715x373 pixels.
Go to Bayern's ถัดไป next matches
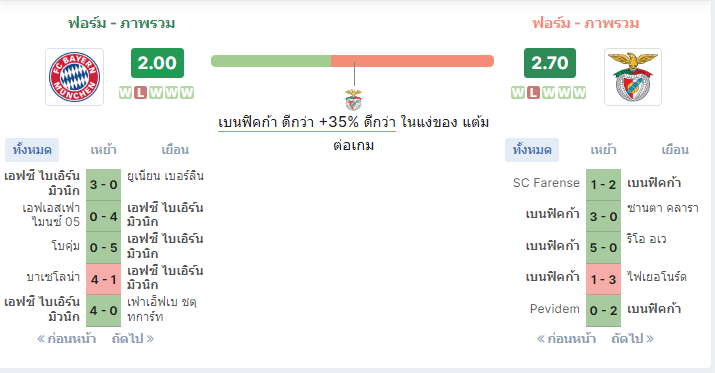pyautogui.click(x=133, y=339)
